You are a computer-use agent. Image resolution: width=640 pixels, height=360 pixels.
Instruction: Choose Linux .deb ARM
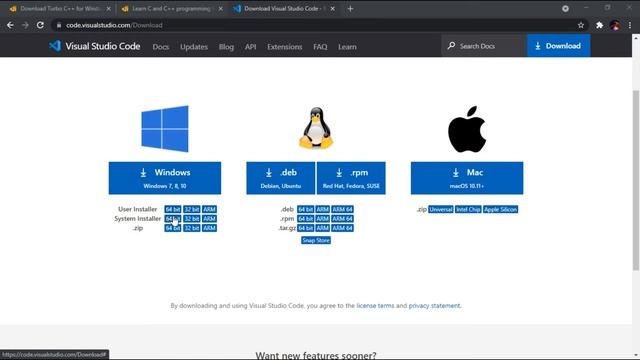[322, 209]
